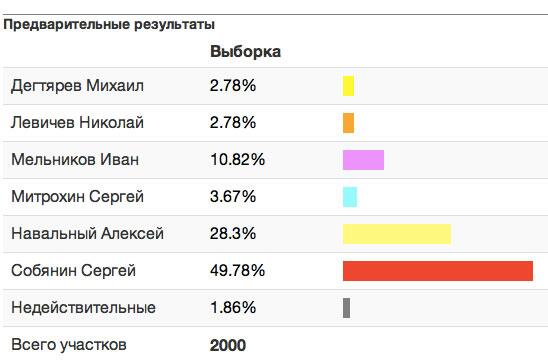Click the 28.3% value

pyautogui.click(x=233, y=234)
